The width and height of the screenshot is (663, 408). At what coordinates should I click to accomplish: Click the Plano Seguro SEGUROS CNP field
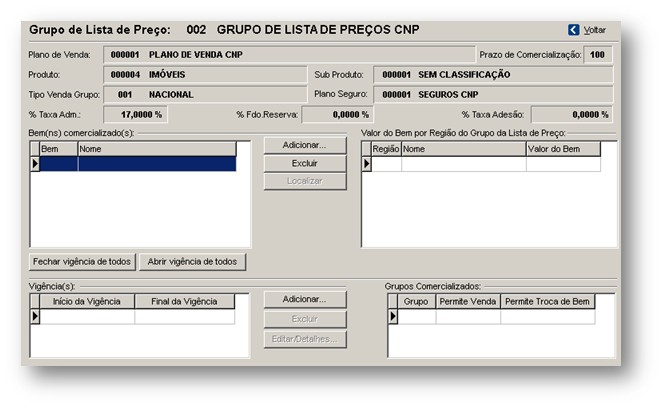click(493, 94)
